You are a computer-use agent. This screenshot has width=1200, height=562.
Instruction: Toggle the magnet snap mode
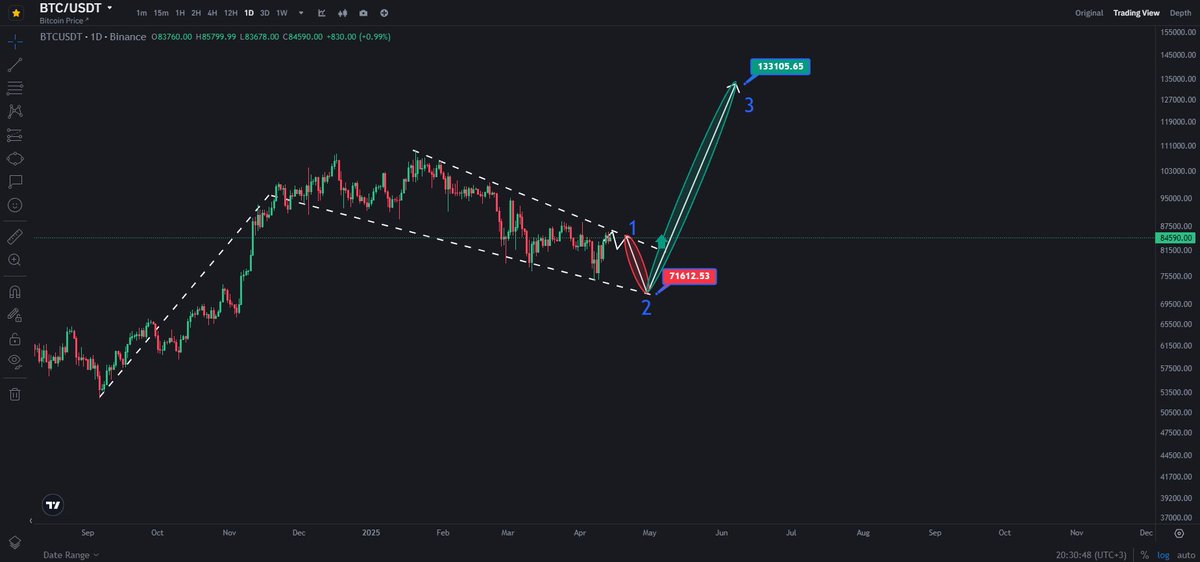[15, 292]
